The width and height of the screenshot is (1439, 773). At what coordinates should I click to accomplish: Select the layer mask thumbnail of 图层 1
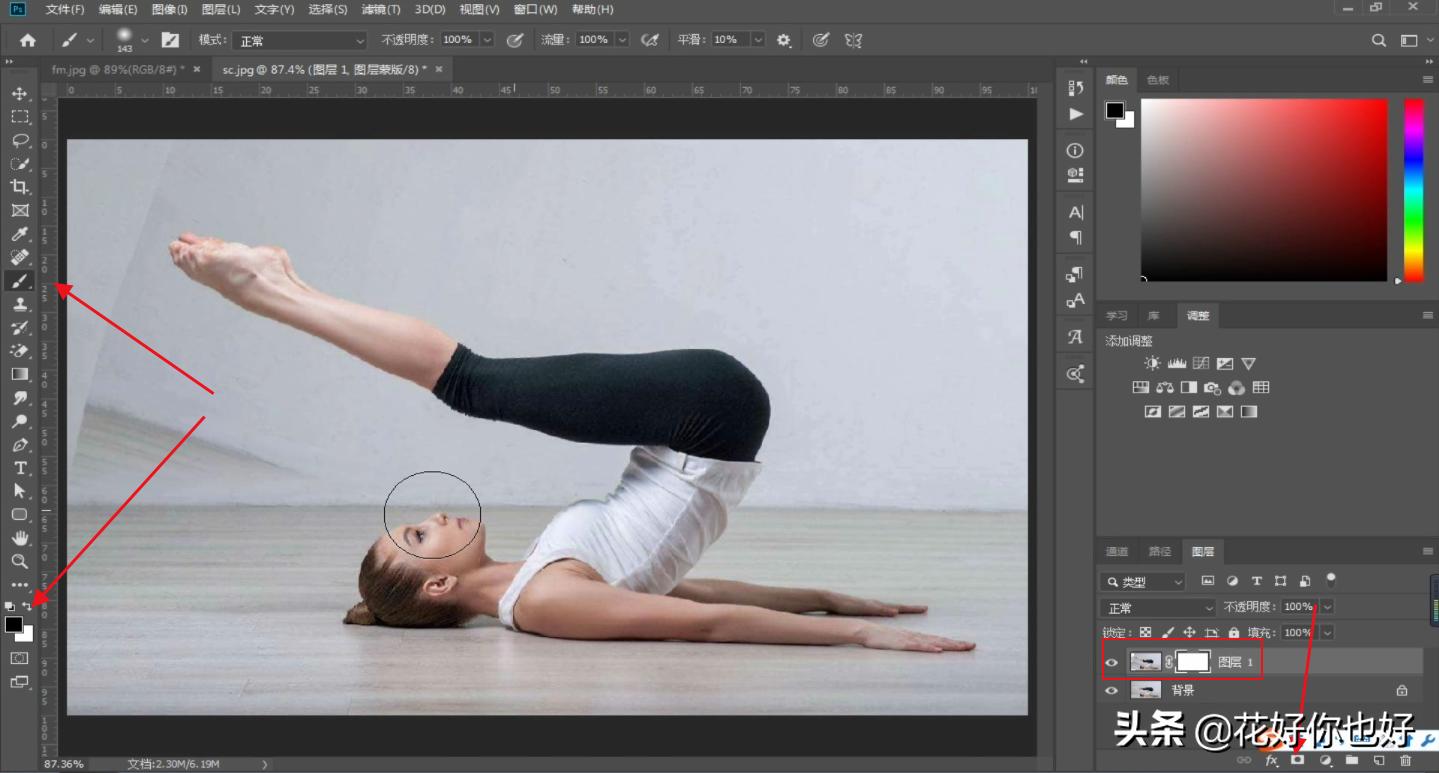1193,662
